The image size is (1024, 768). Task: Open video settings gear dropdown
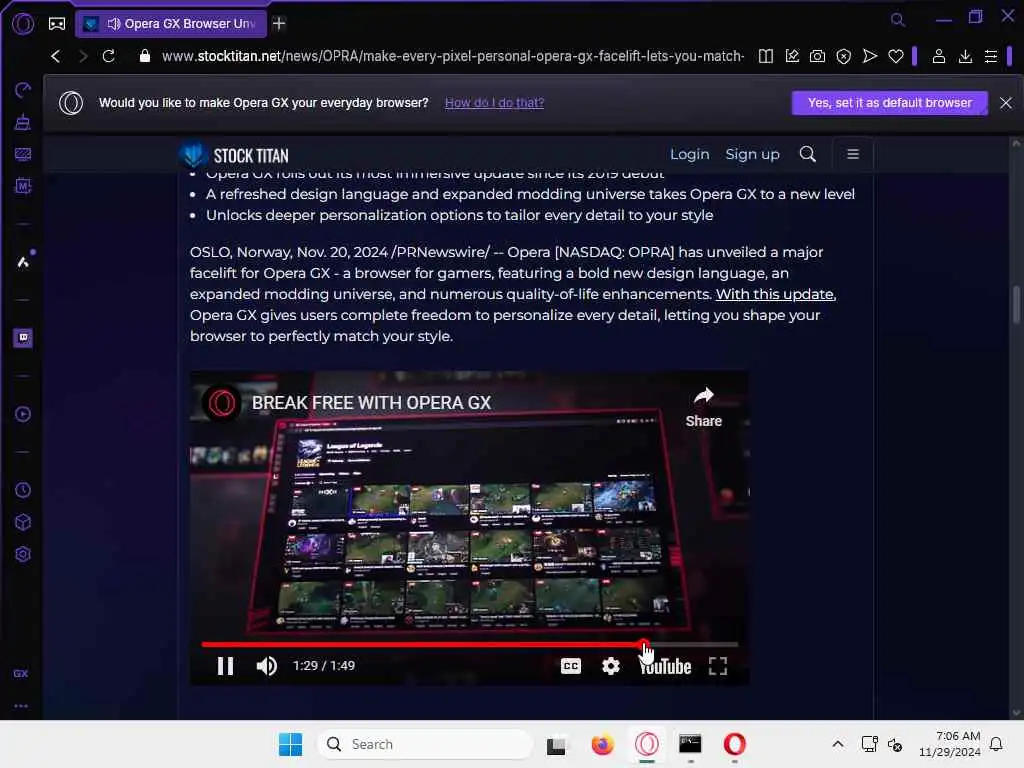pos(611,665)
